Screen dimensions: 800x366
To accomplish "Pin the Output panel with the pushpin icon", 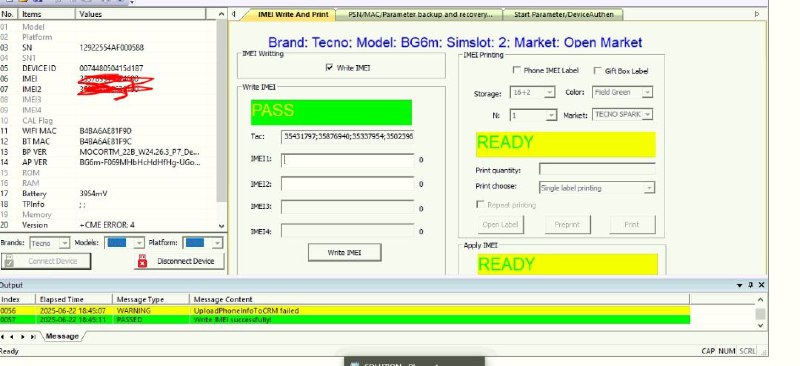I will [751, 285].
